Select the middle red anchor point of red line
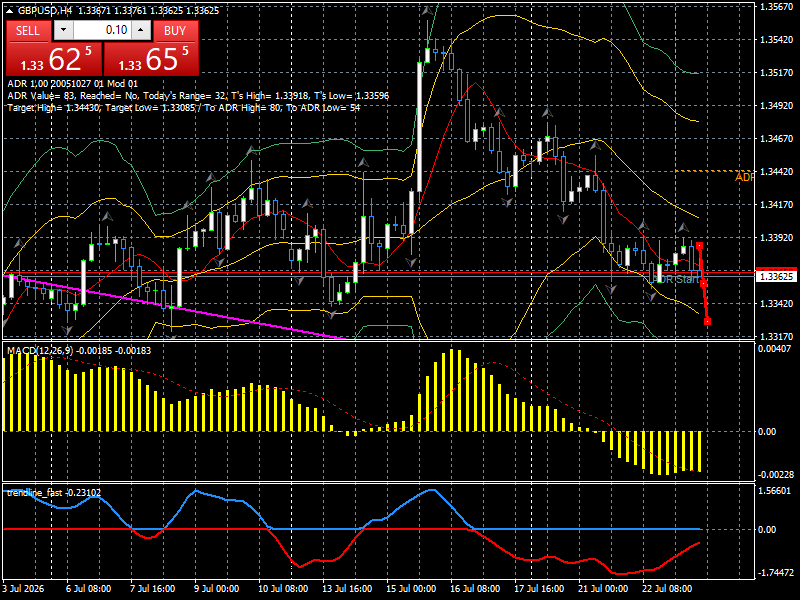Screen dimensions: 800x600 [704, 283]
